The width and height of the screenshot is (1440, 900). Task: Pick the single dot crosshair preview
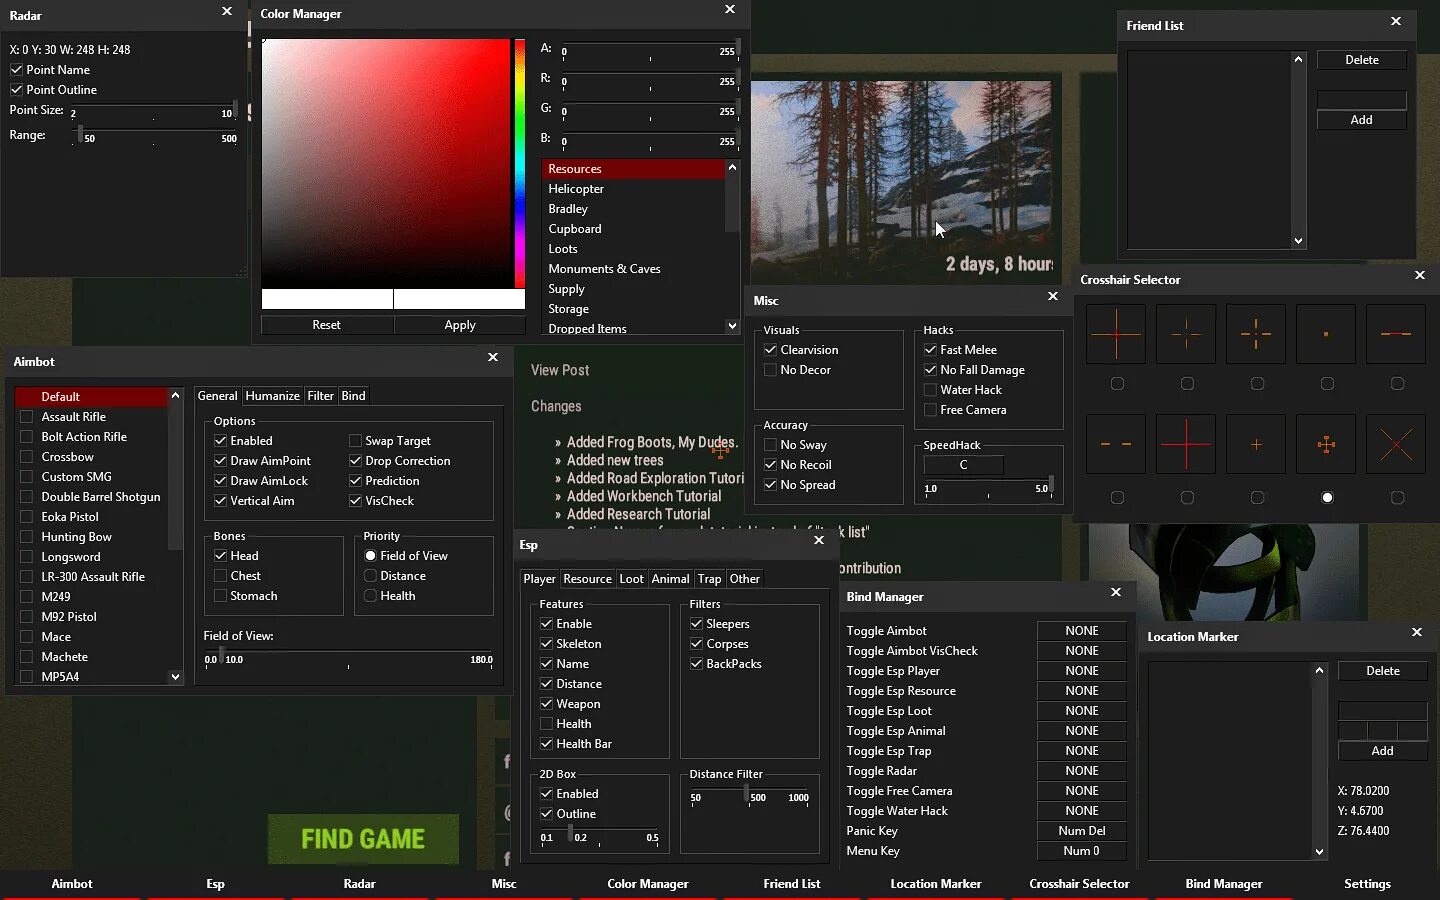coord(1326,334)
